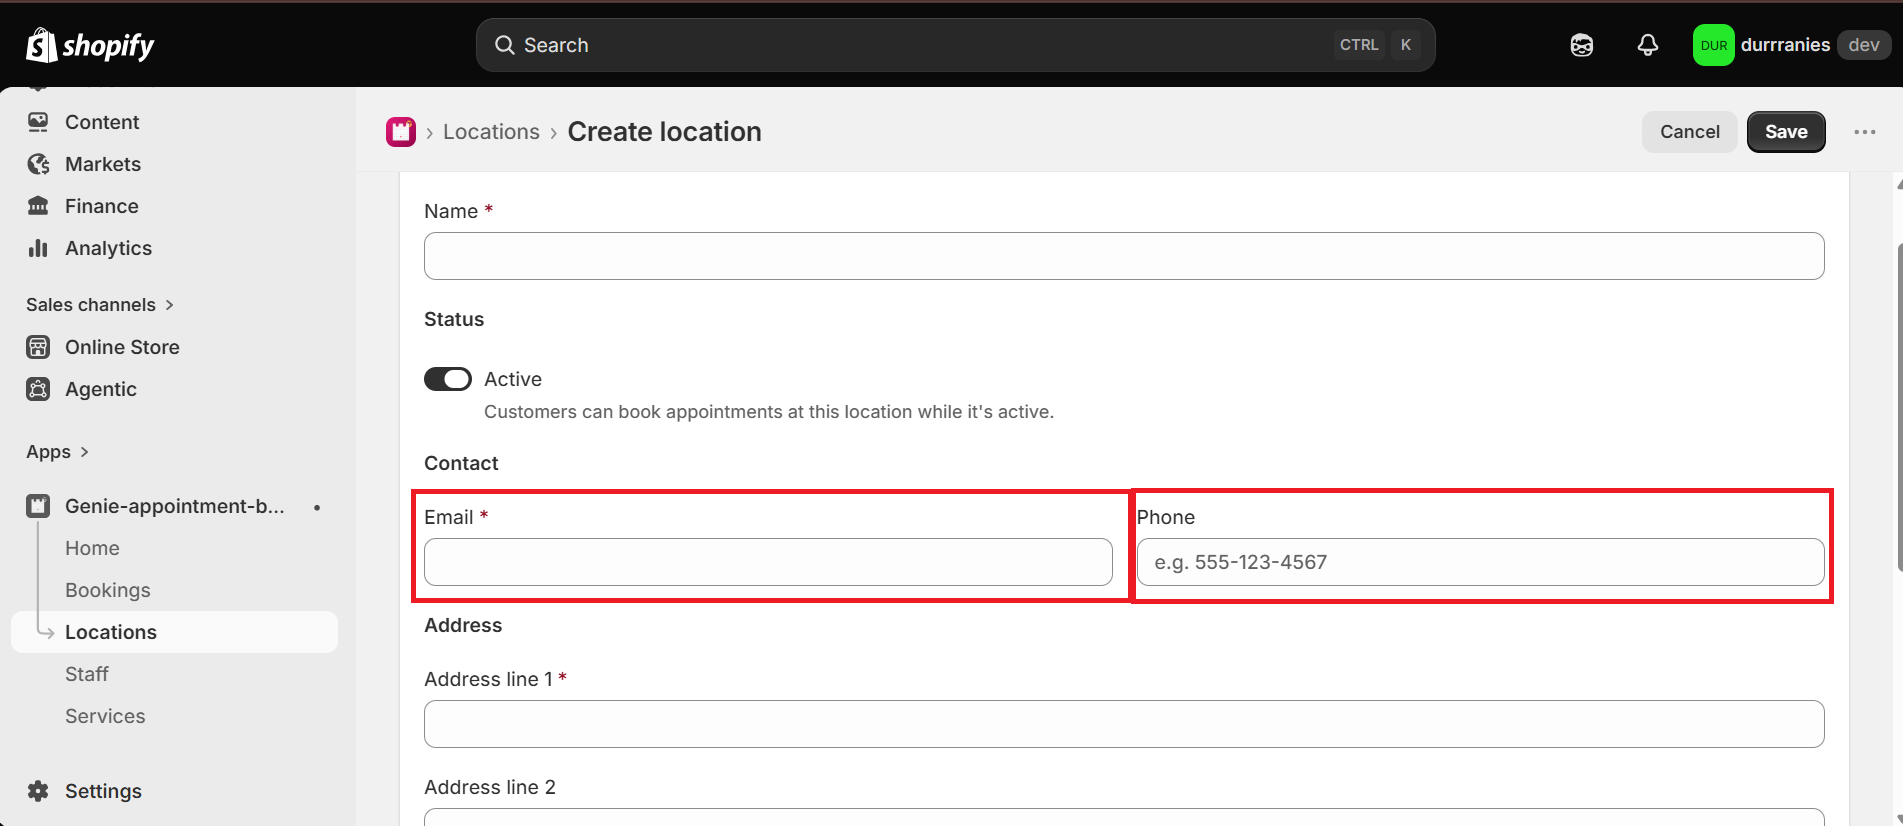Click the Genie appointment app icon in sidebar
The image size is (1903, 826).
click(x=38, y=506)
